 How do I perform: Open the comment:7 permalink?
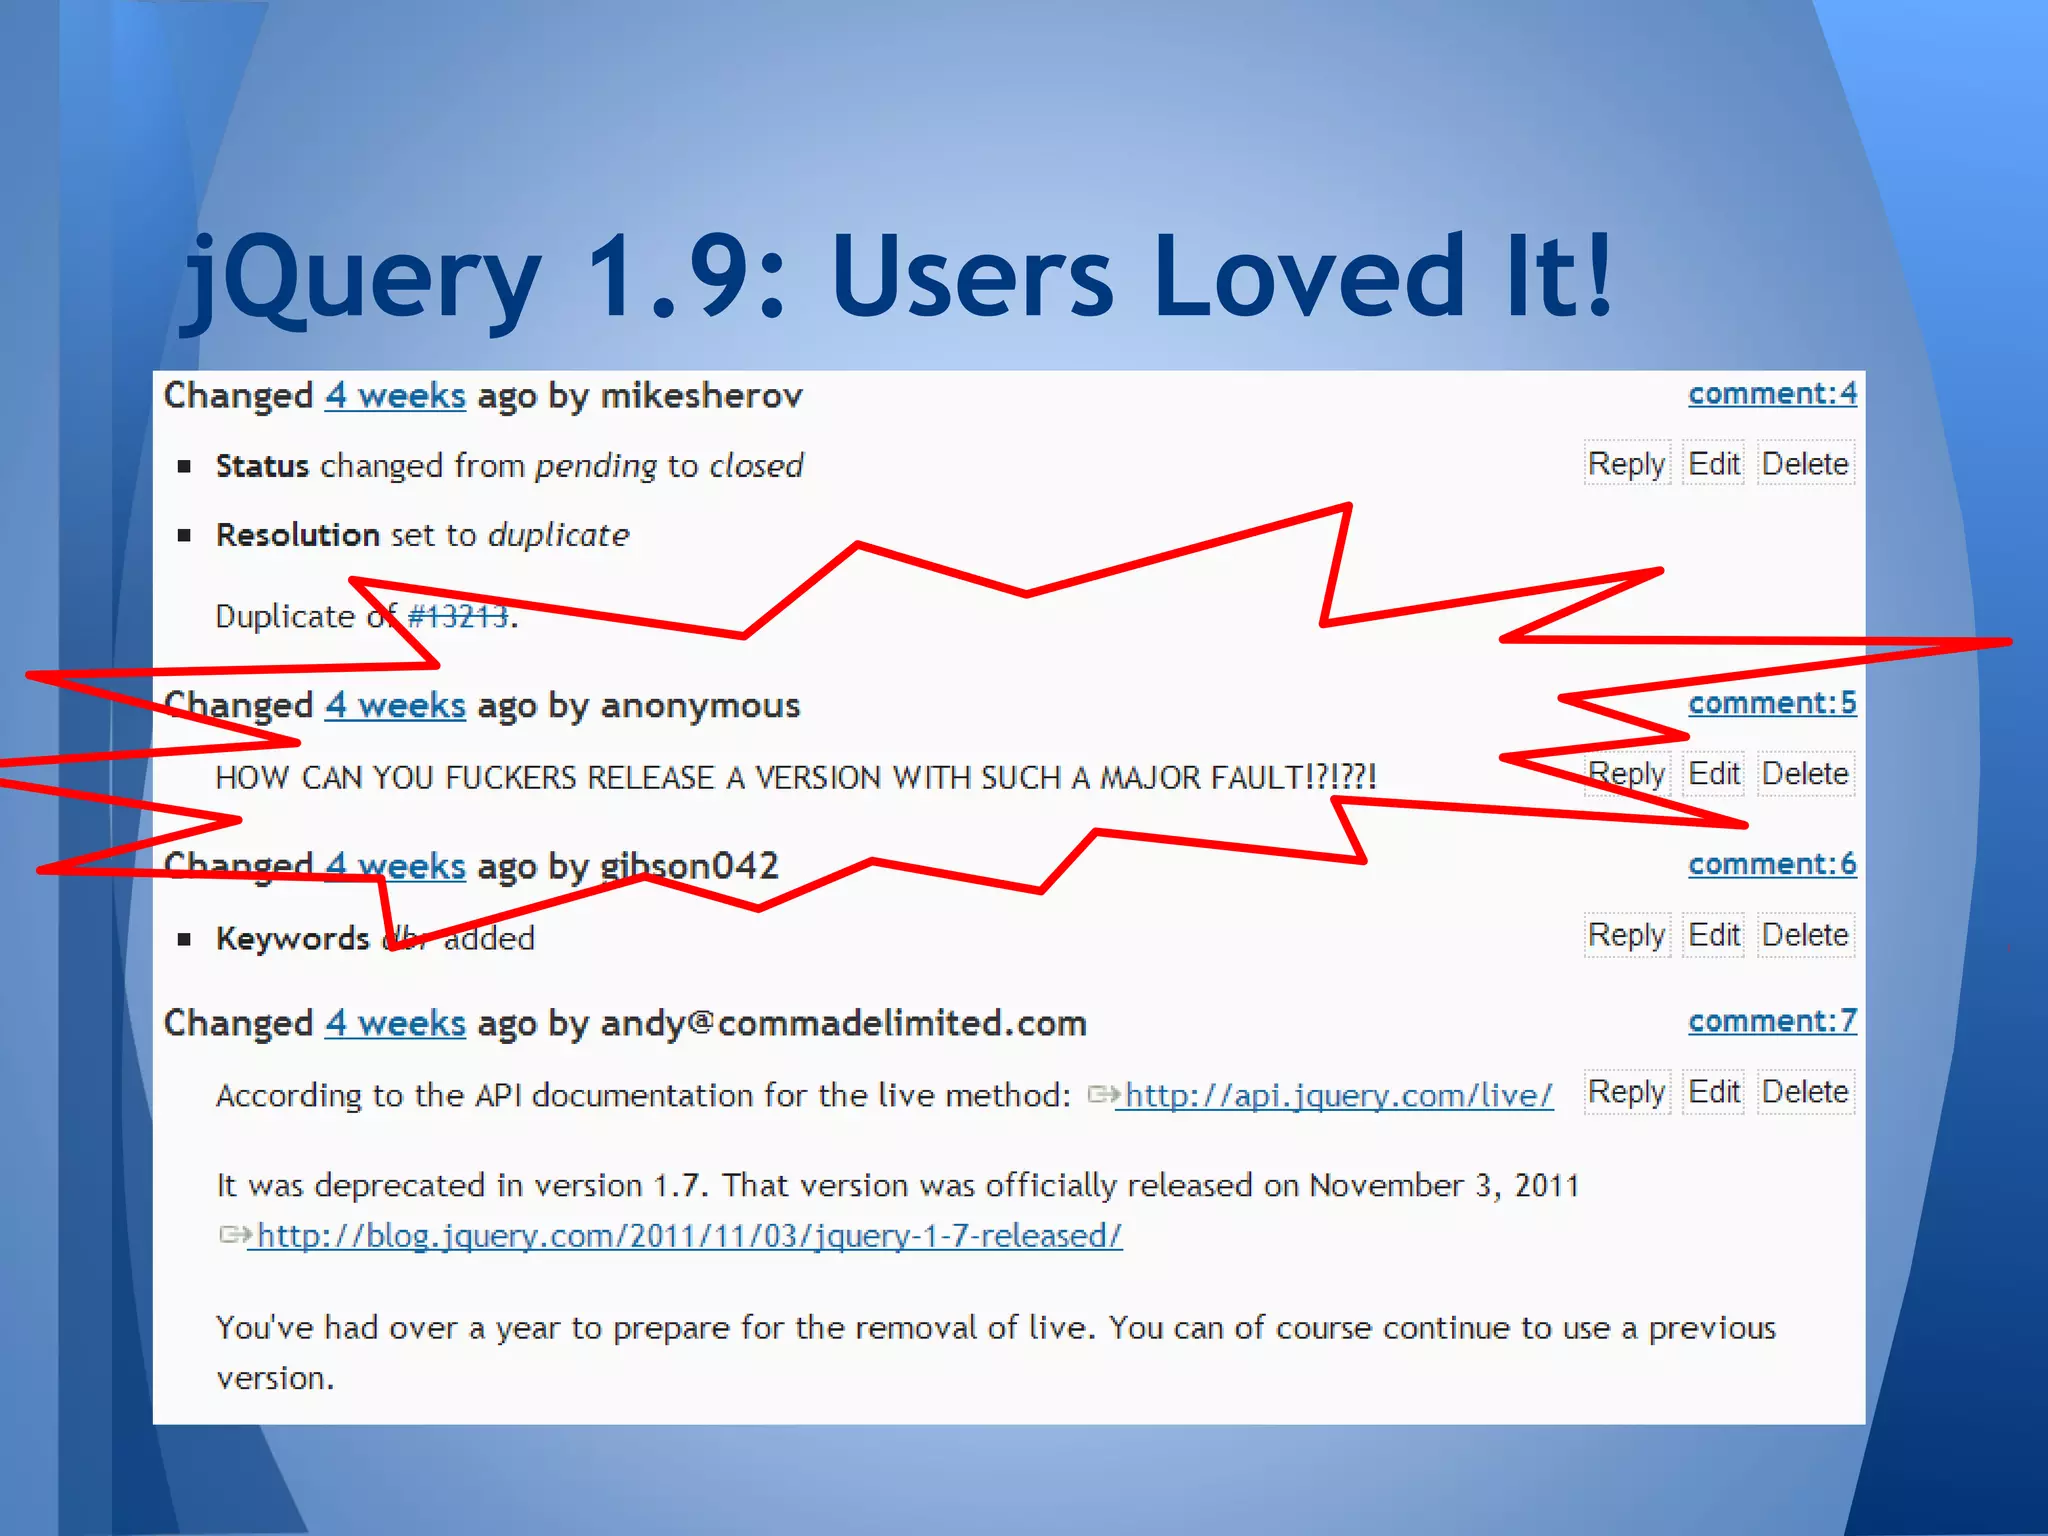click(x=1772, y=1021)
